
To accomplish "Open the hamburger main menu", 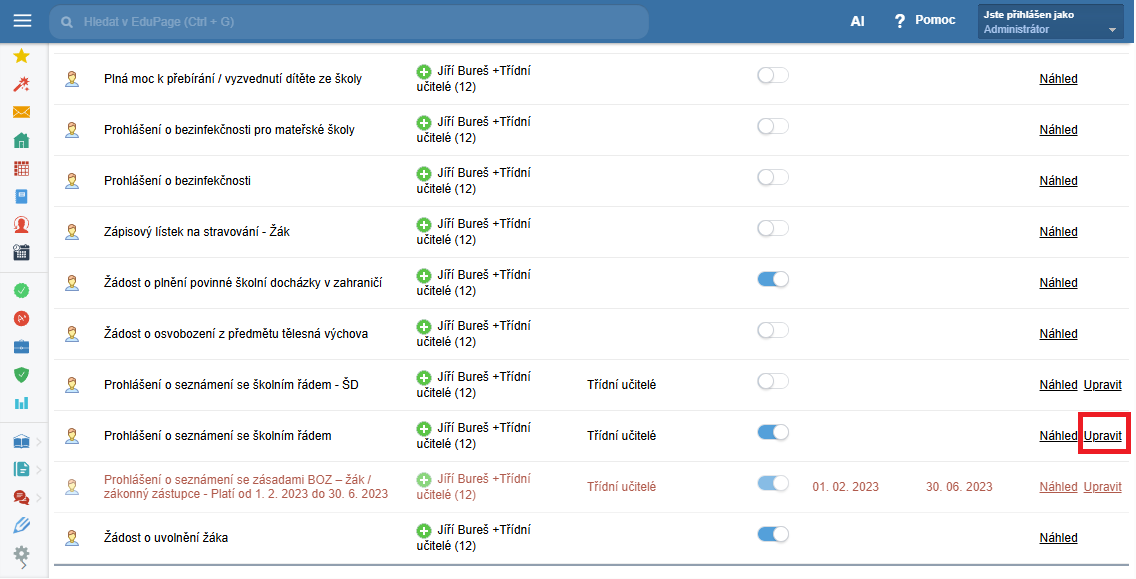I will pos(22,21).
